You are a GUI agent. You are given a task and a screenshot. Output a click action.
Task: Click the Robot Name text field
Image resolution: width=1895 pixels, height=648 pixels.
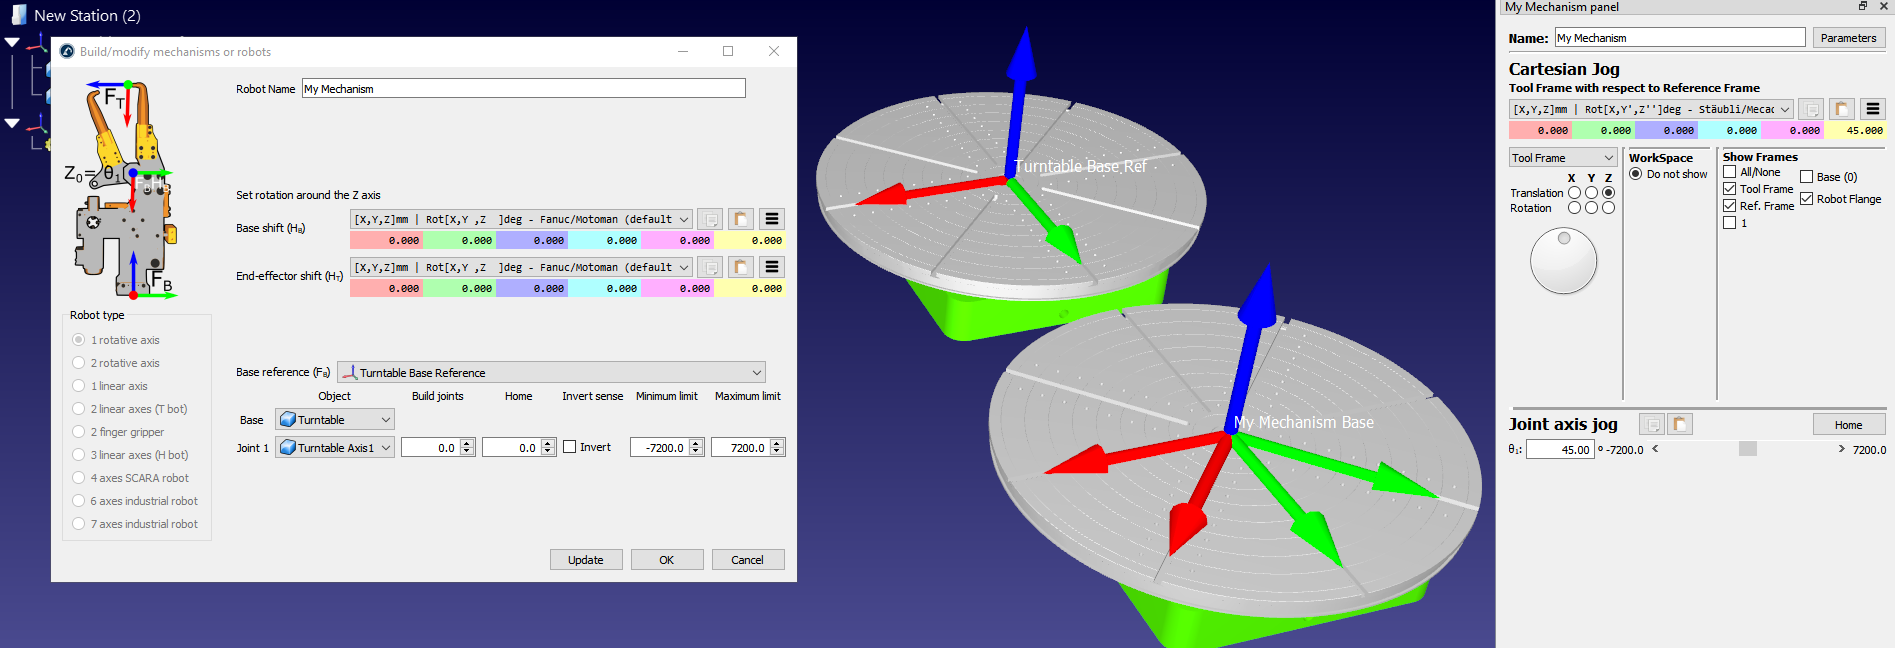tap(523, 89)
